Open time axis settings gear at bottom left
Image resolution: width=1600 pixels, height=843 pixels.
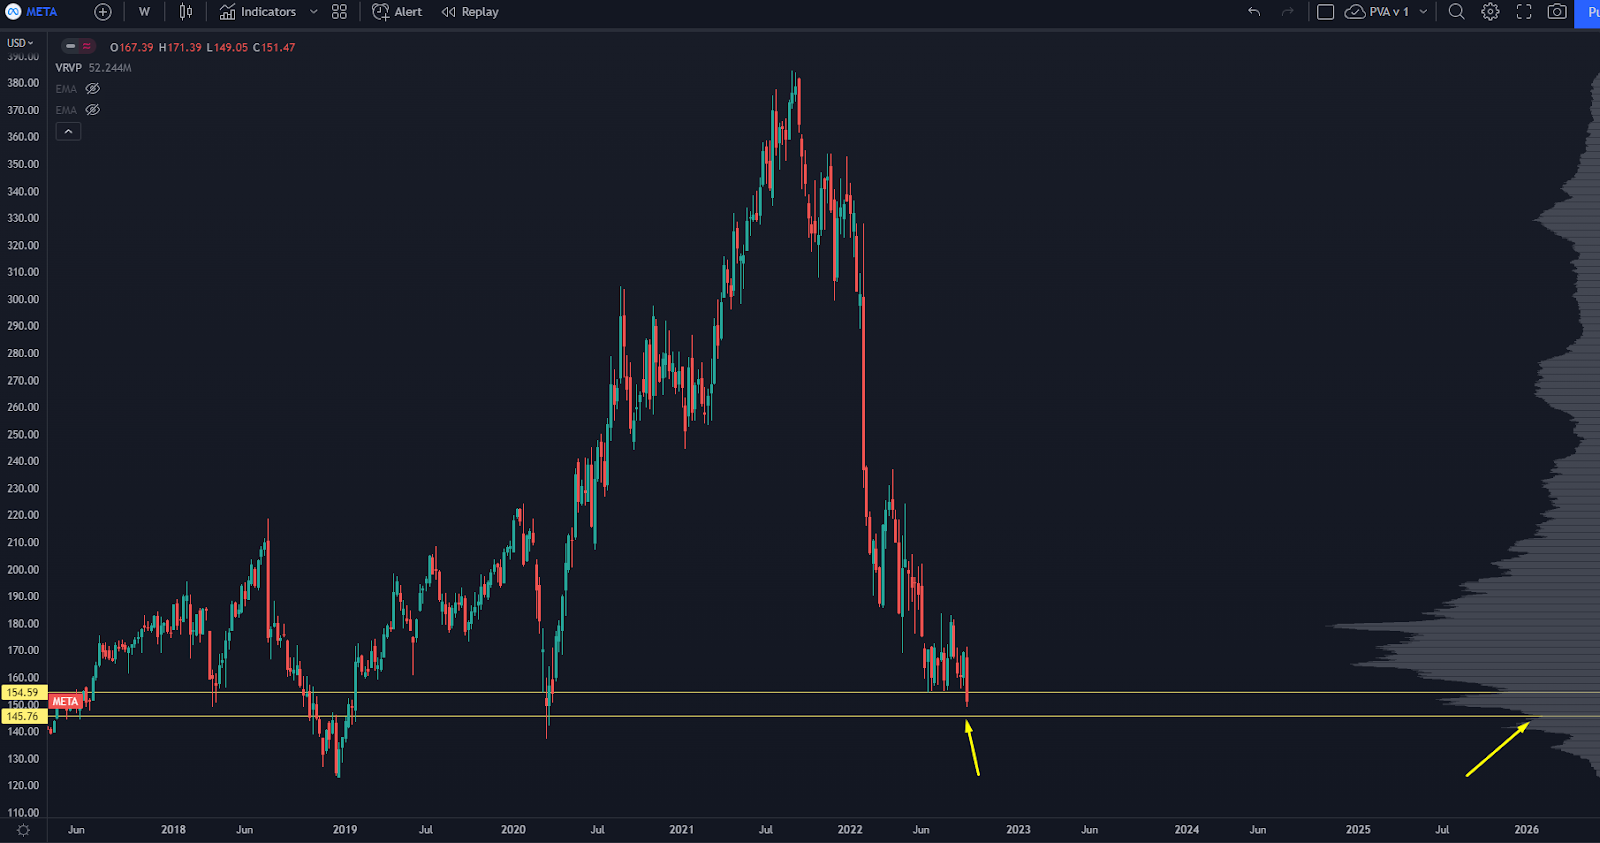[24, 830]
